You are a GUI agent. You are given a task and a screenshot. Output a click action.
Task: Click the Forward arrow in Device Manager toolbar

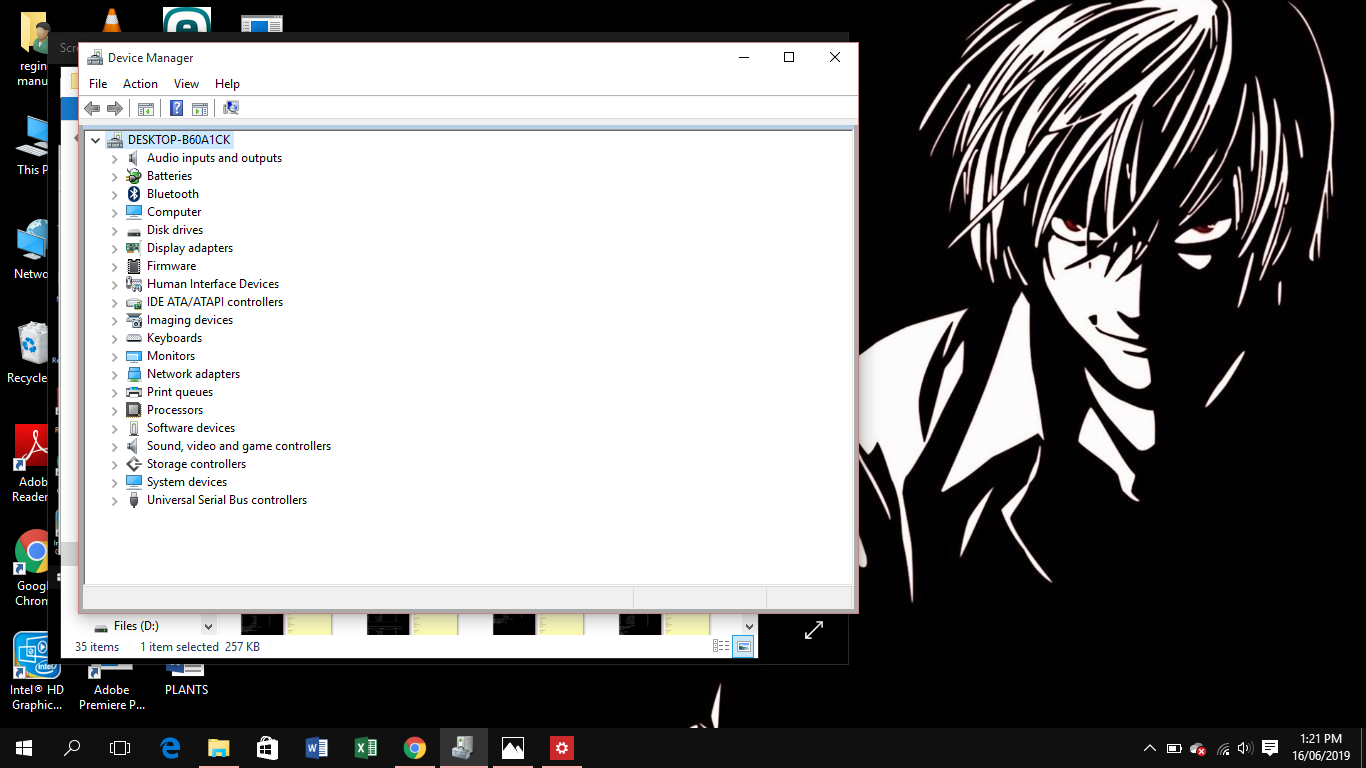click(115, 108)
